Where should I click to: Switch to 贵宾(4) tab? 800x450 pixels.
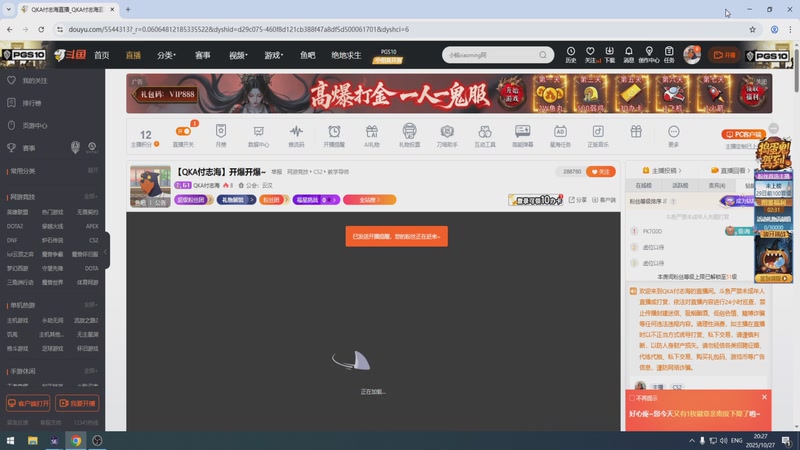click(716, 186)
